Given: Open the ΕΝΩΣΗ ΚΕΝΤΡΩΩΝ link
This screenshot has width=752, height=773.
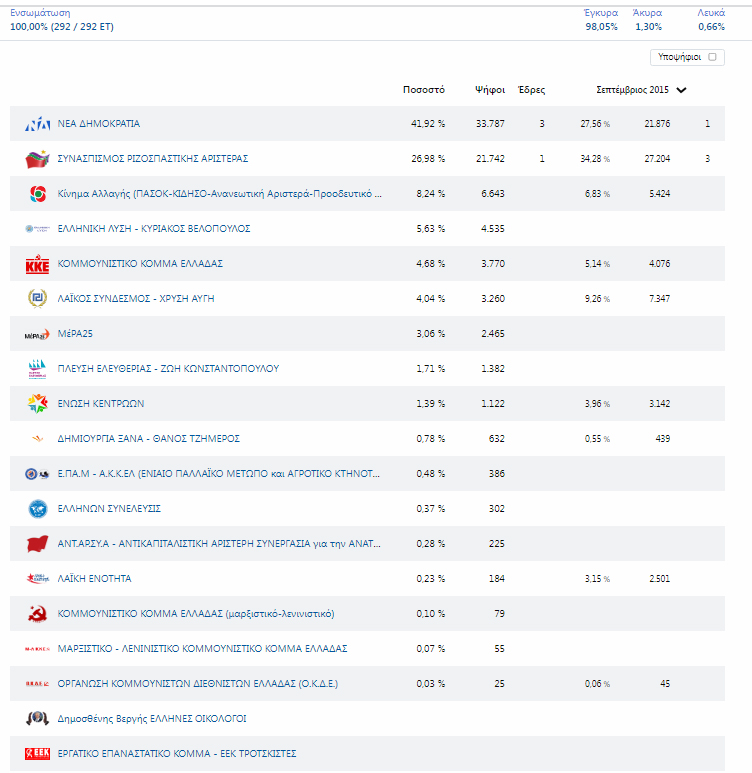Looking at the screenshot, I should (101, 404).
